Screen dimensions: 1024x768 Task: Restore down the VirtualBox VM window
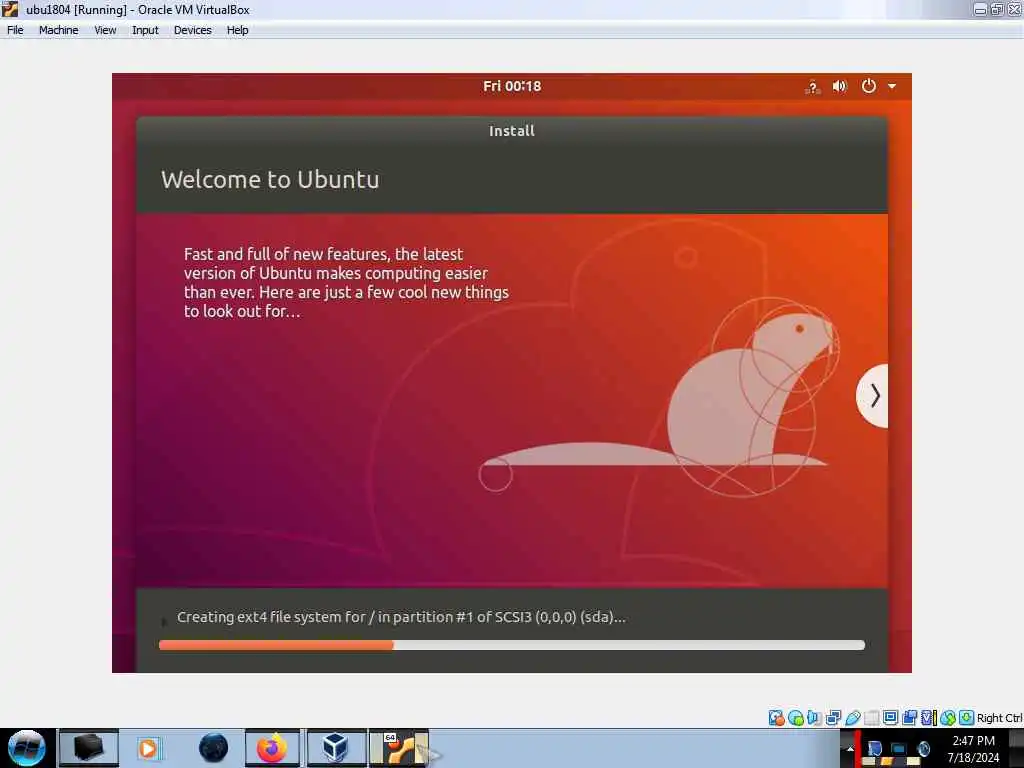997,9
